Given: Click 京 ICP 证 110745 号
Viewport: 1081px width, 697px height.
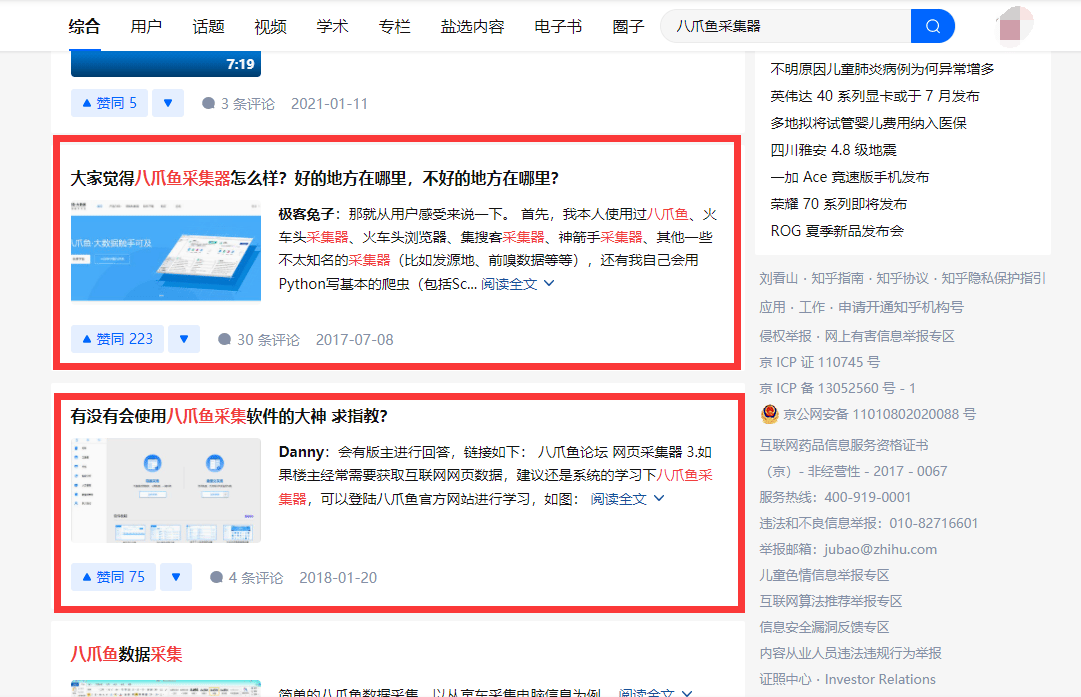Looking at the screenshot, I should point(820,362).
